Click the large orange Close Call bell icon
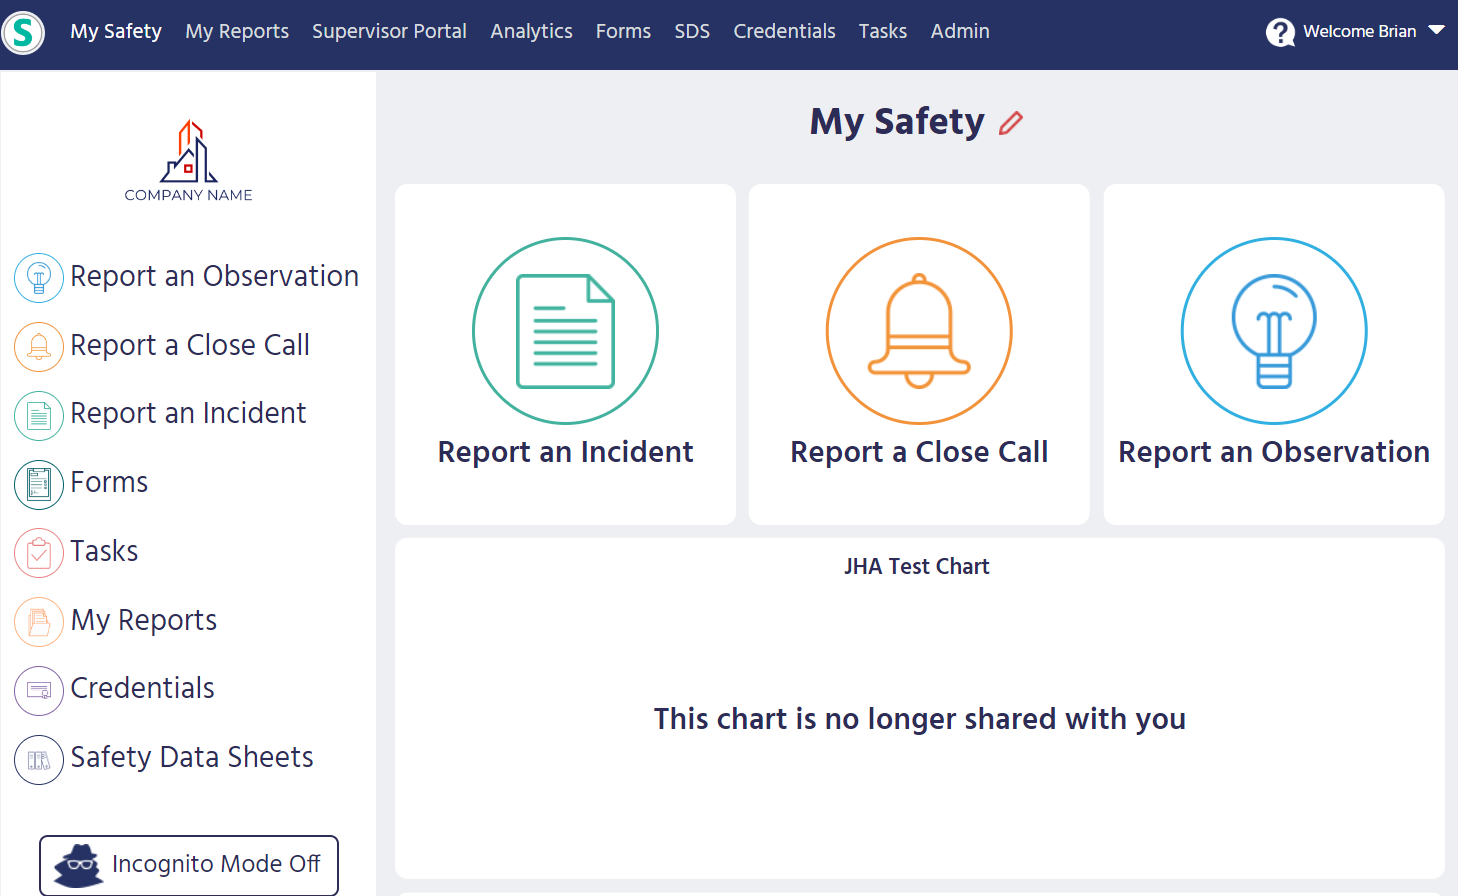 coord(919,331)
